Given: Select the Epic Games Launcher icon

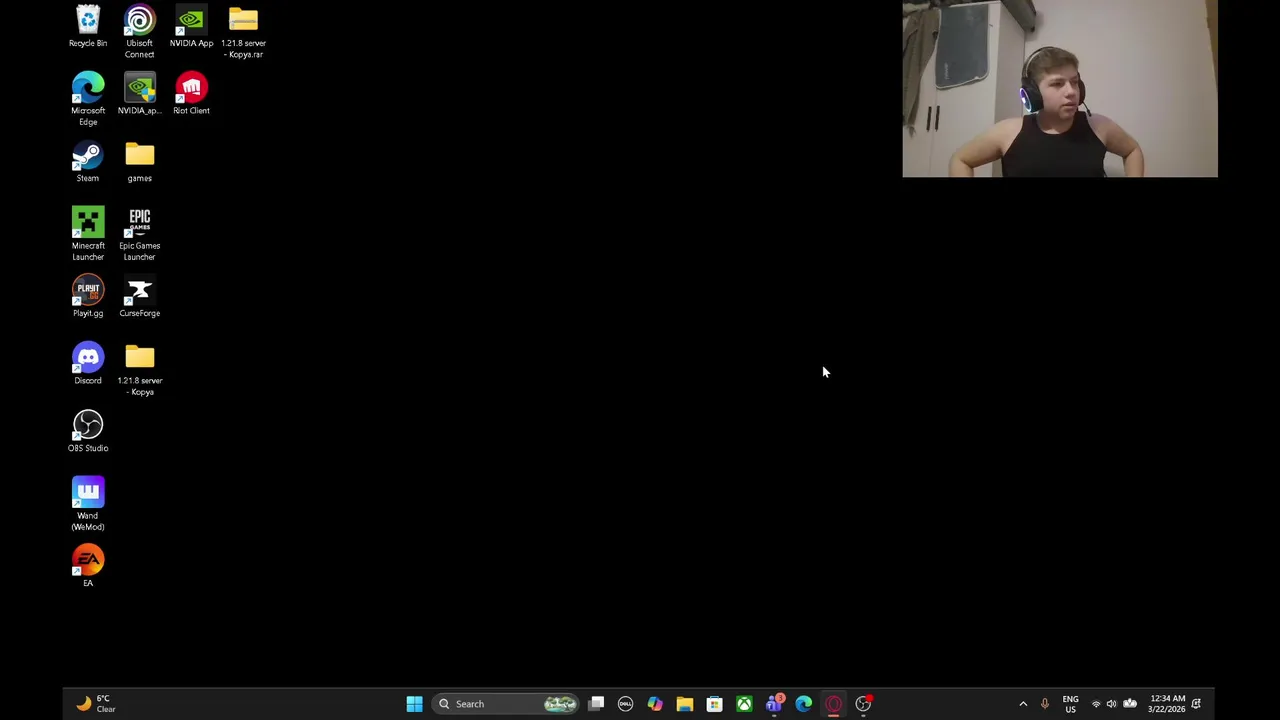Looking at the screenshot, I should [x=140, y=234].
